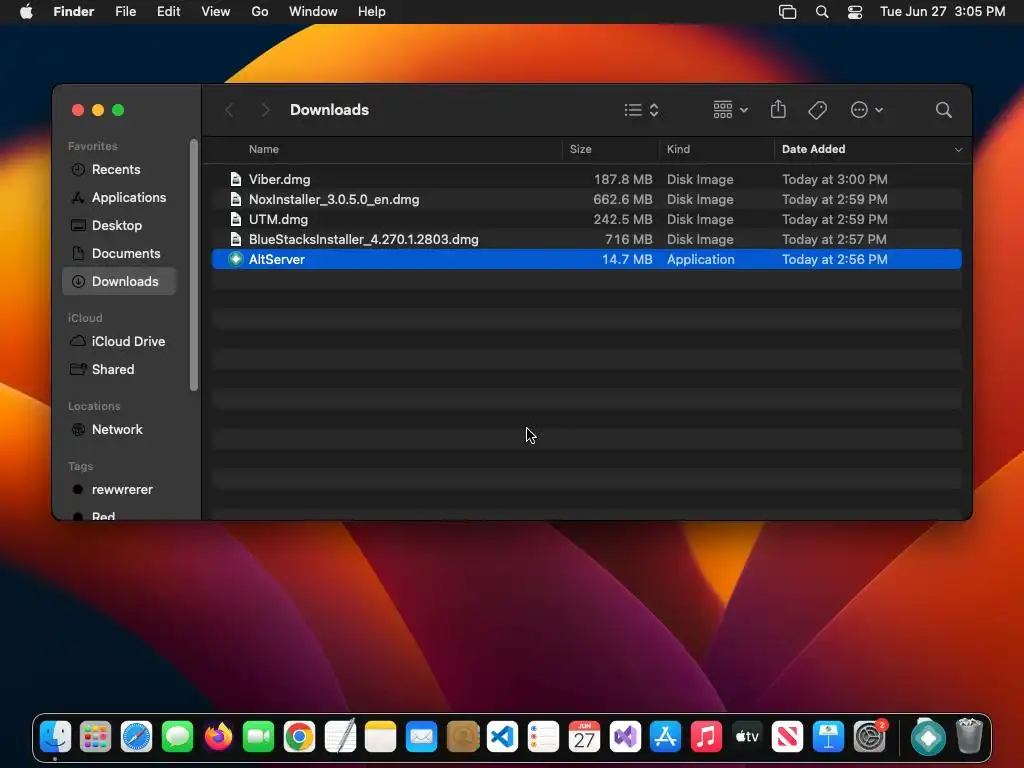Select the AltServer application row
Screen dimensions: 1024x768
pos(586,259)
